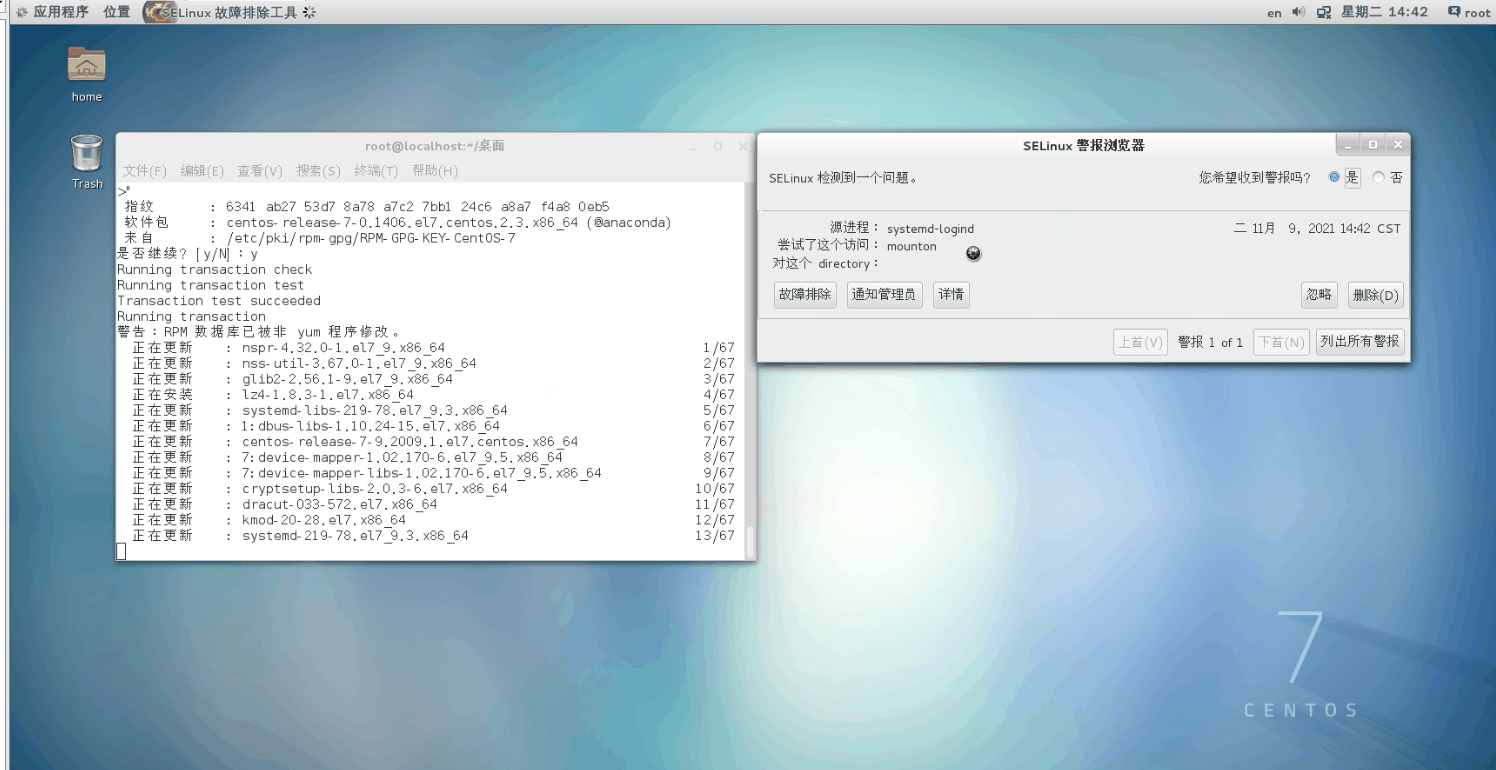
Task: Click the 下首(N) next alert button
Action: tap(1281, 342)
